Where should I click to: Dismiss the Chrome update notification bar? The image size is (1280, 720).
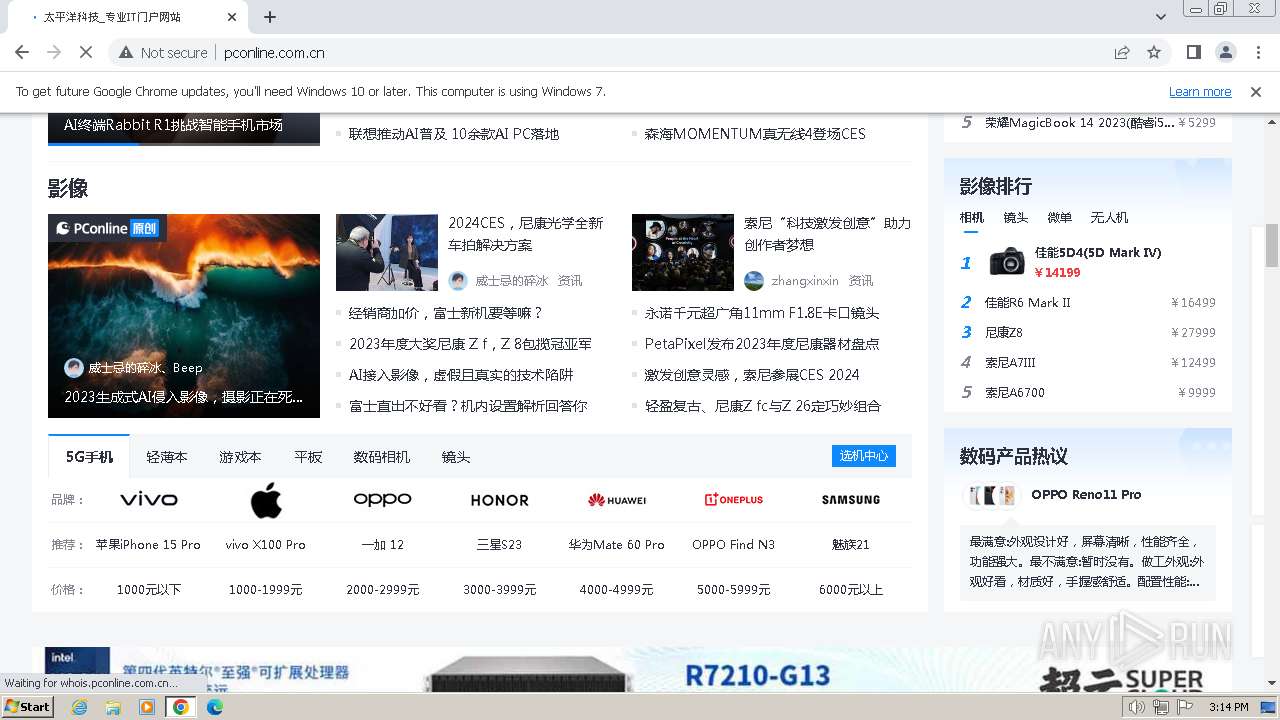point(1256,91)
